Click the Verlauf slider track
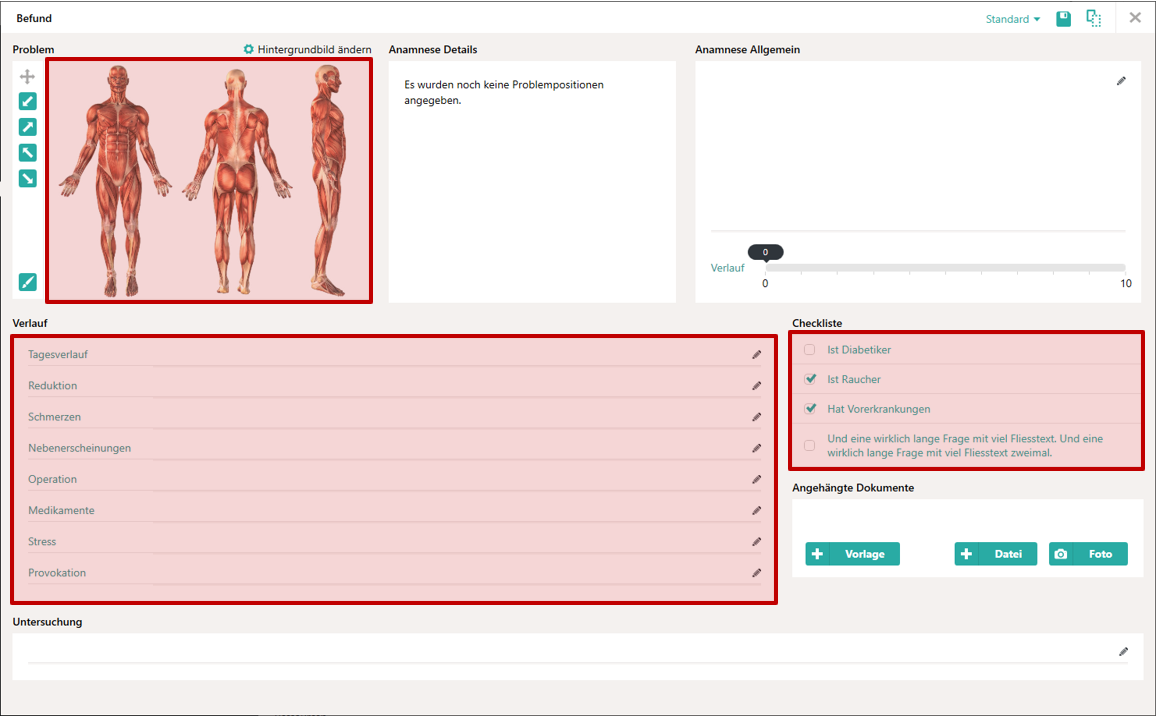 [x=945, y=268]
